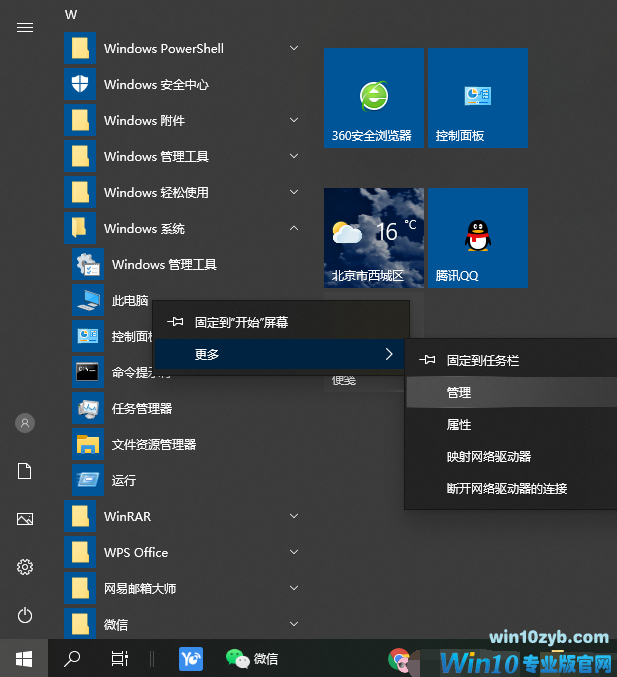Click the Windows 安全中心 label
The height and width of the screenshot is (677, 617).
tap(156, 84)
